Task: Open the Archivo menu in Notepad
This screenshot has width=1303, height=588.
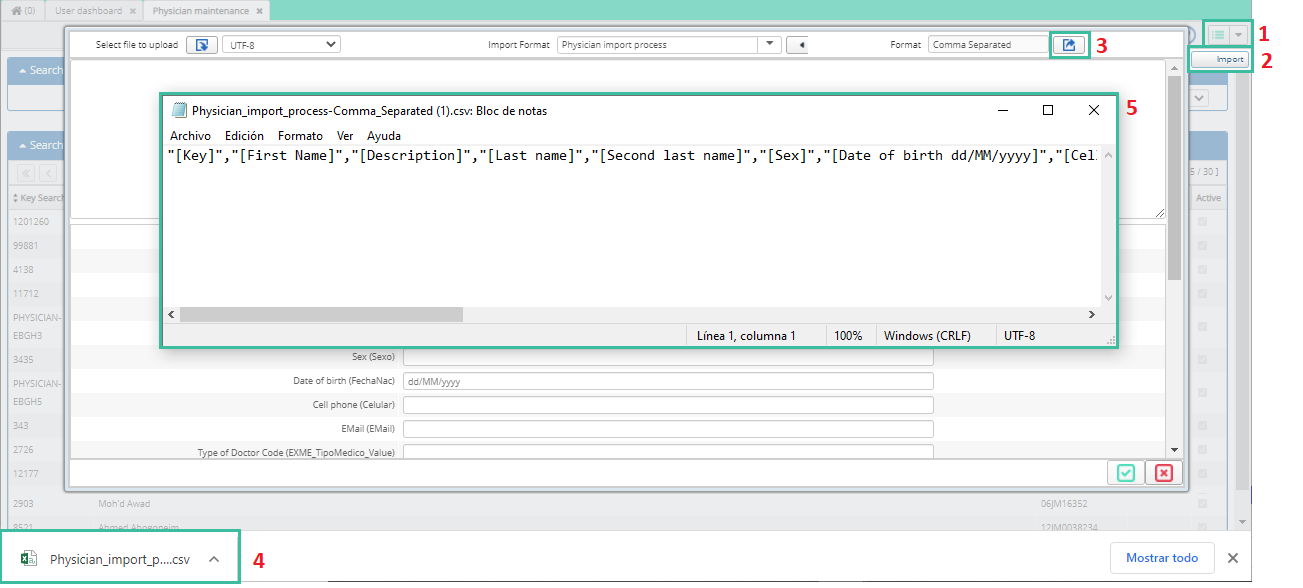Action: point(190,136)
